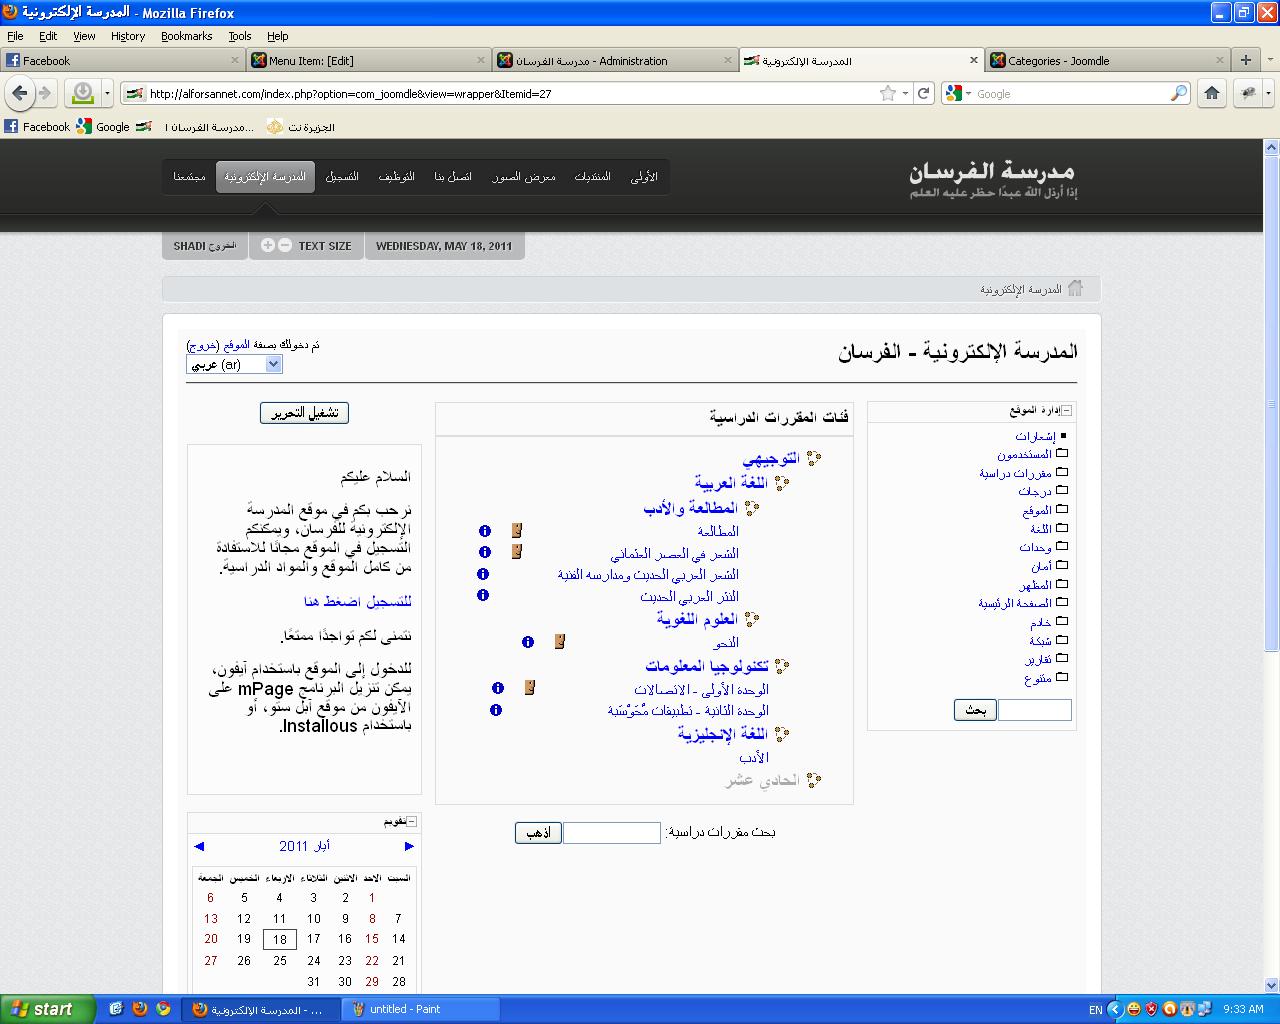Click the page vertical scrollbar

1271,400
